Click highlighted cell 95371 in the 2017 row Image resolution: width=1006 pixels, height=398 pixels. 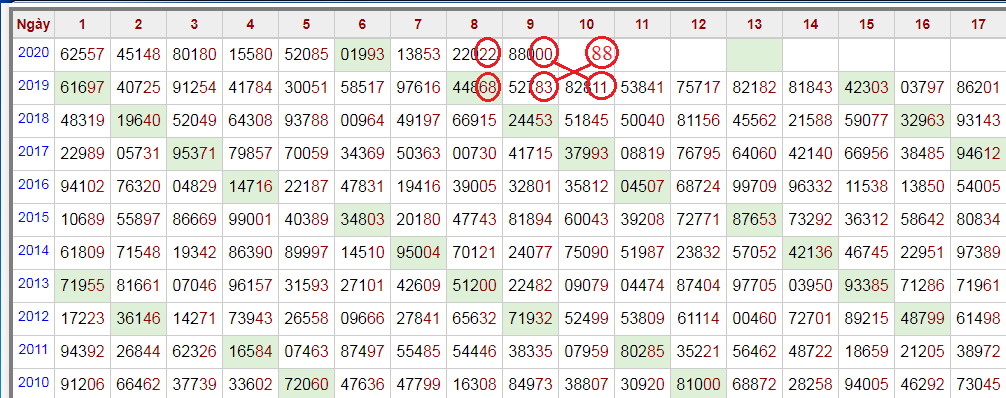pos(194,154)
